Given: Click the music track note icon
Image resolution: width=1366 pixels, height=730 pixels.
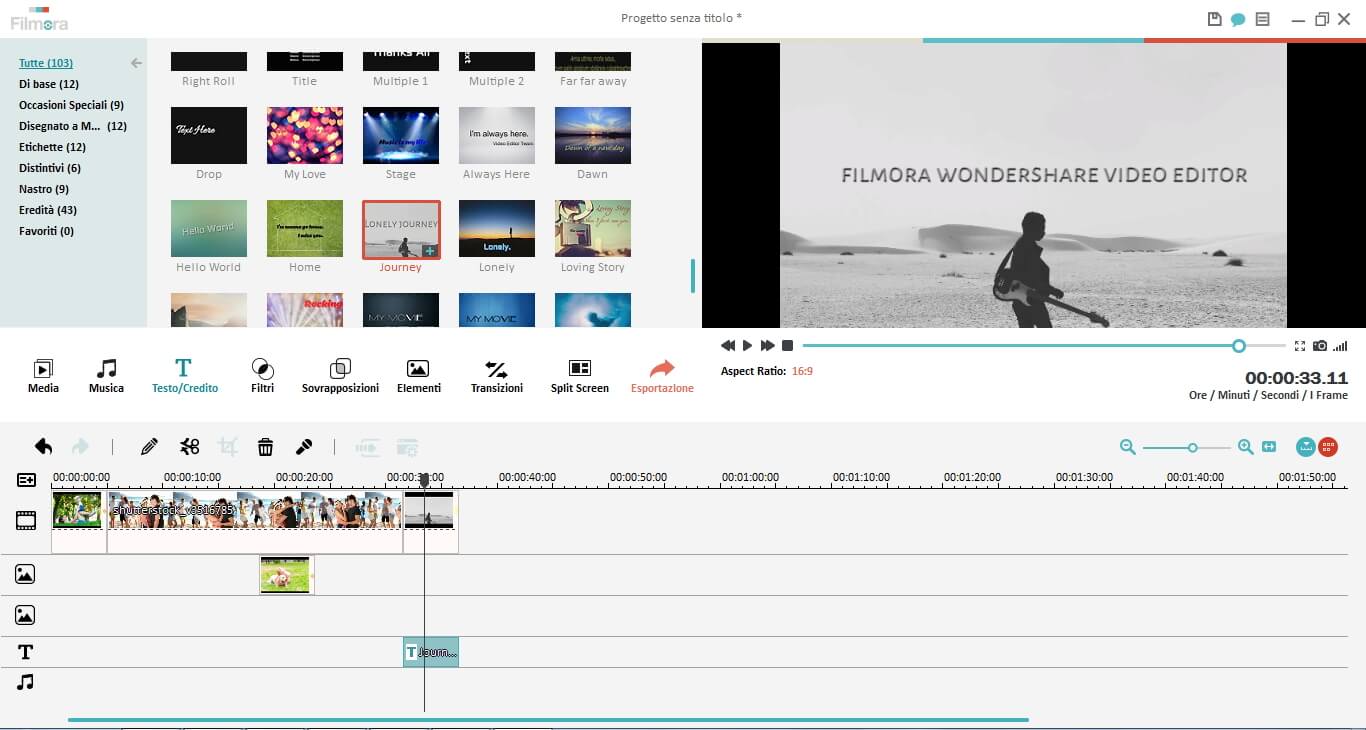Looking at the screenshot, I should [x=25, y=682].
